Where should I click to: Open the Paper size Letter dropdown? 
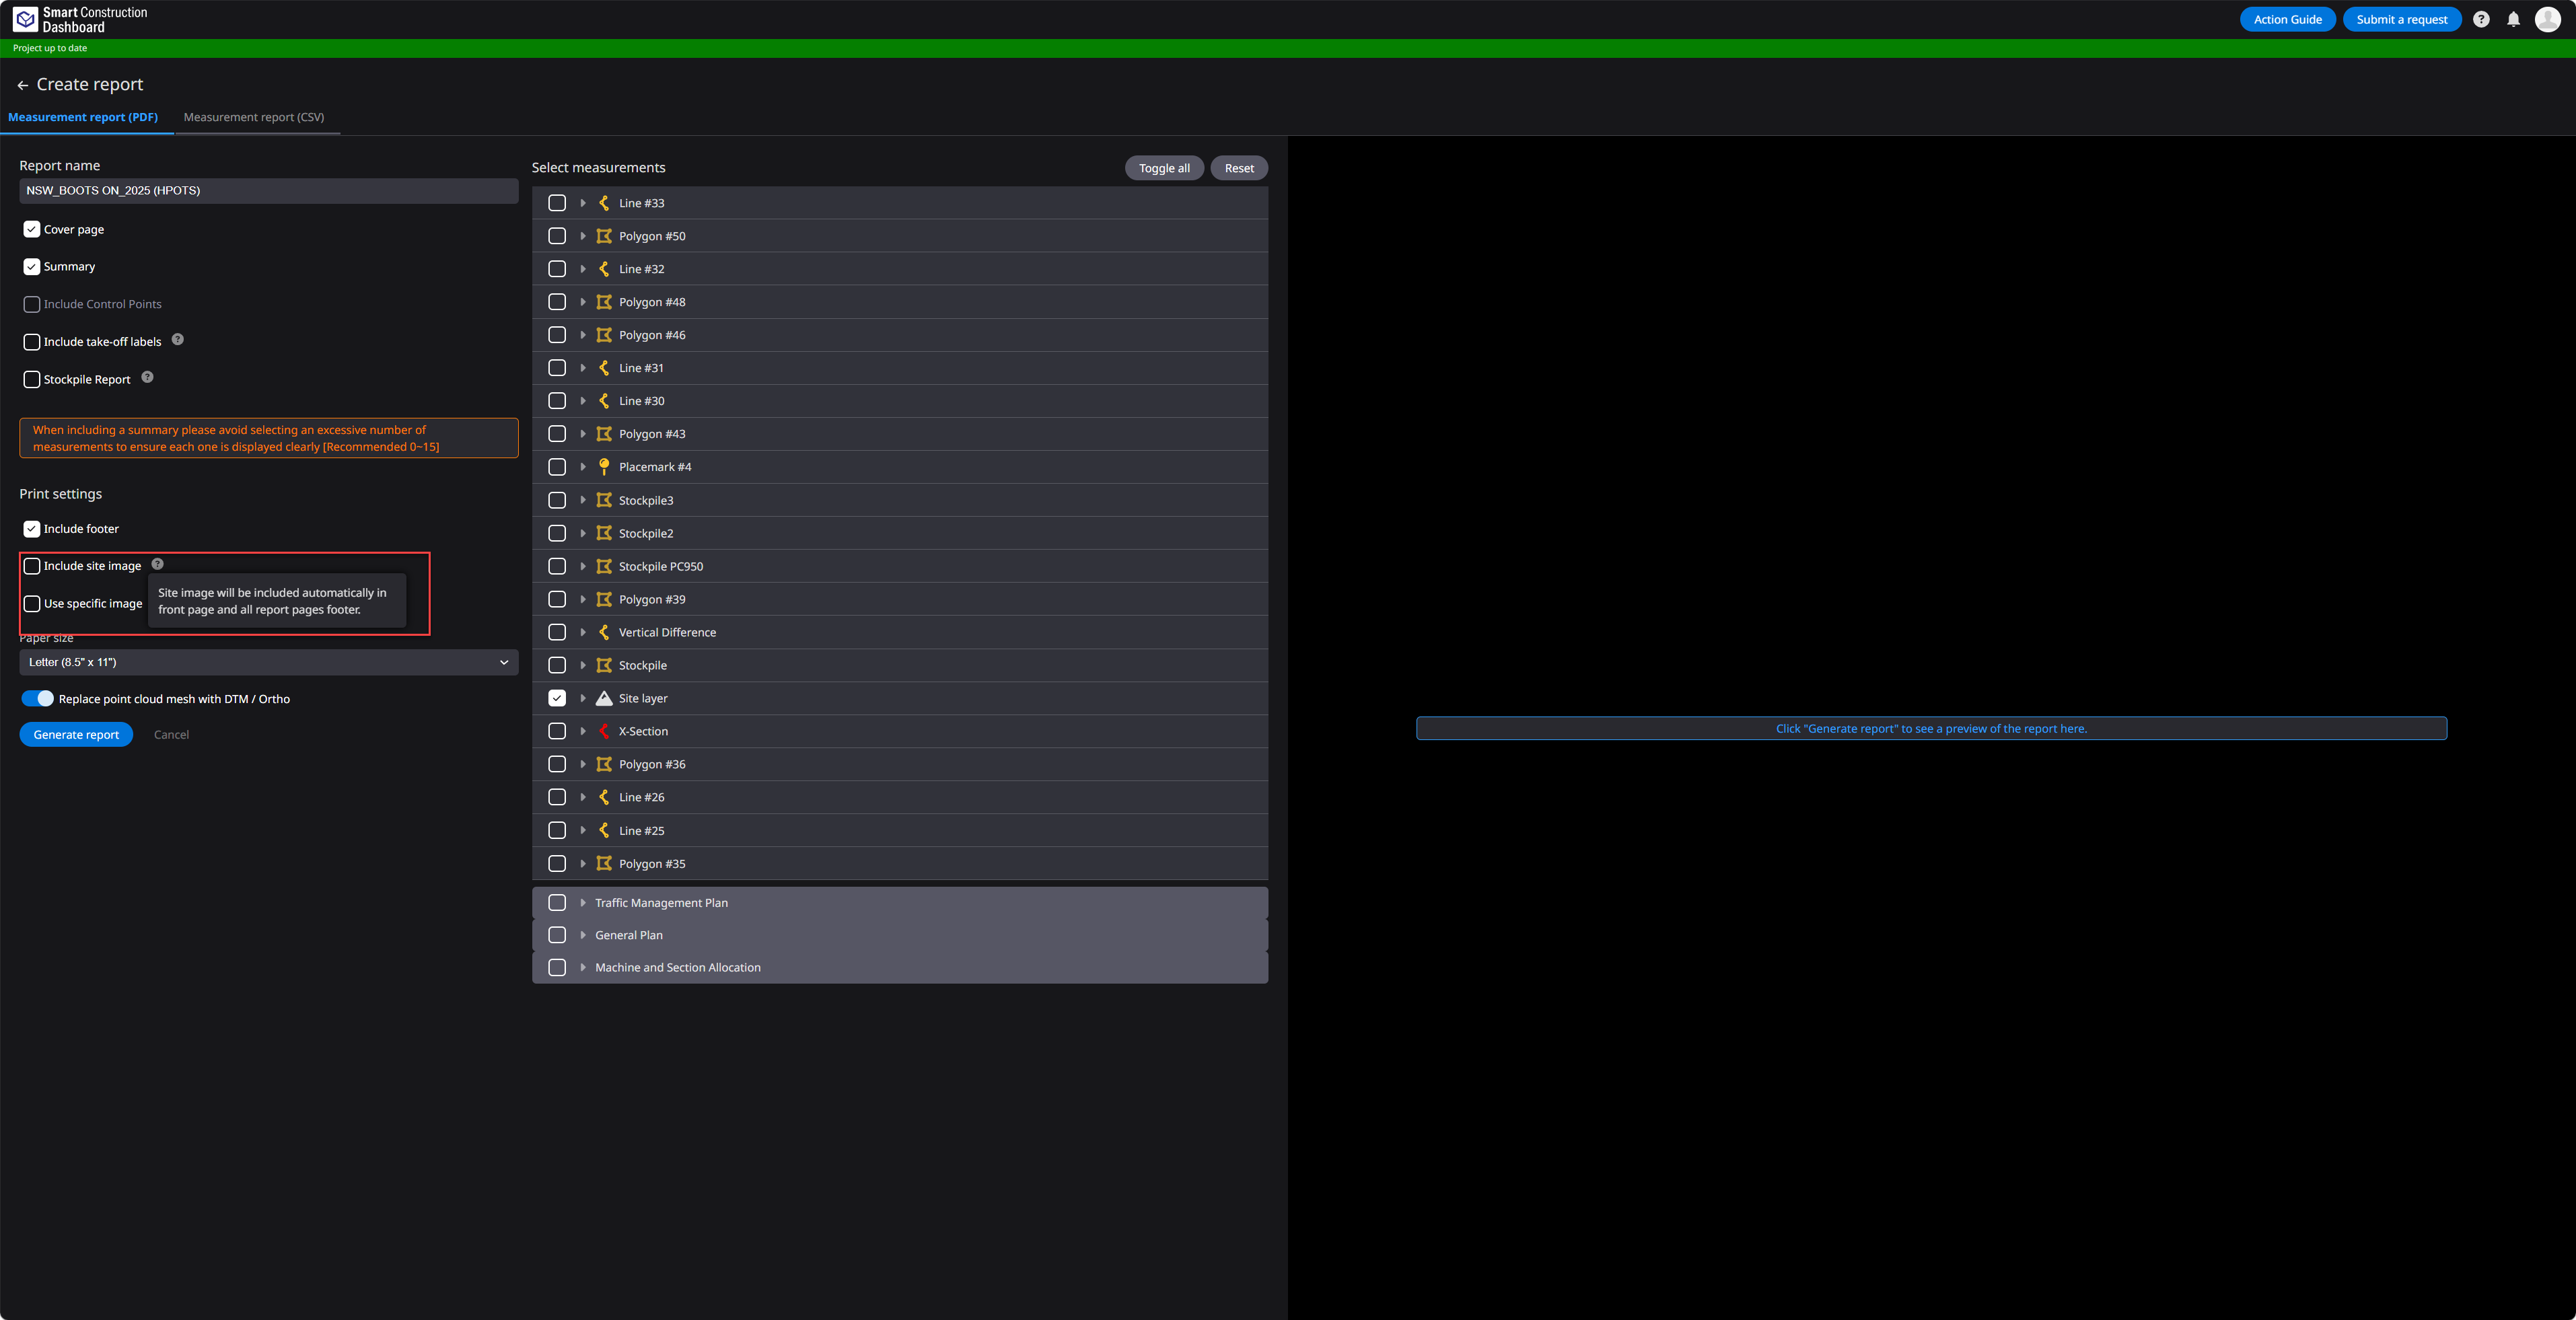[269, 662]
